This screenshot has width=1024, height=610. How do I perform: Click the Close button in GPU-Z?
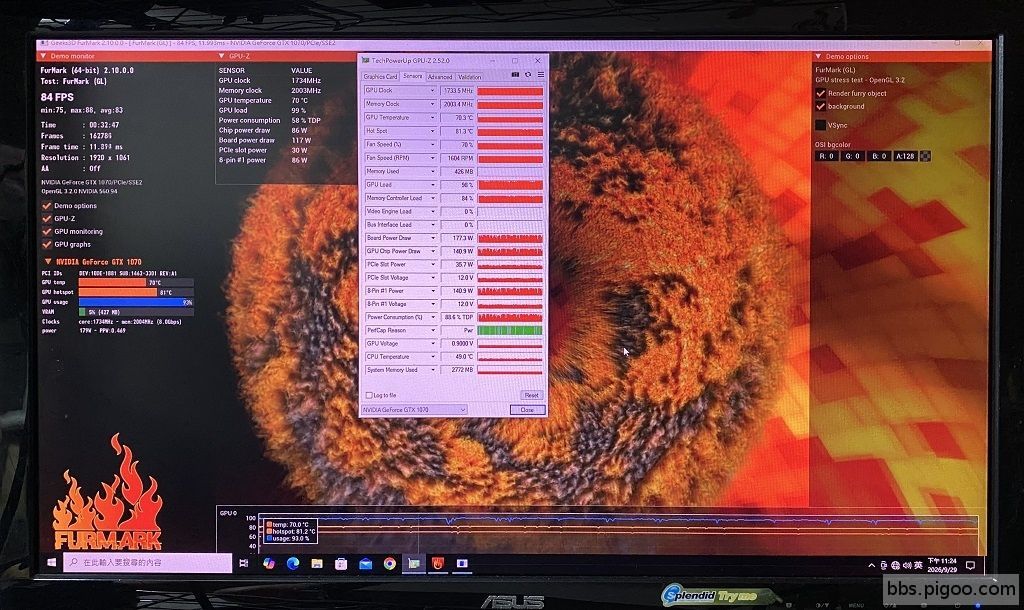tap(527, 409)
